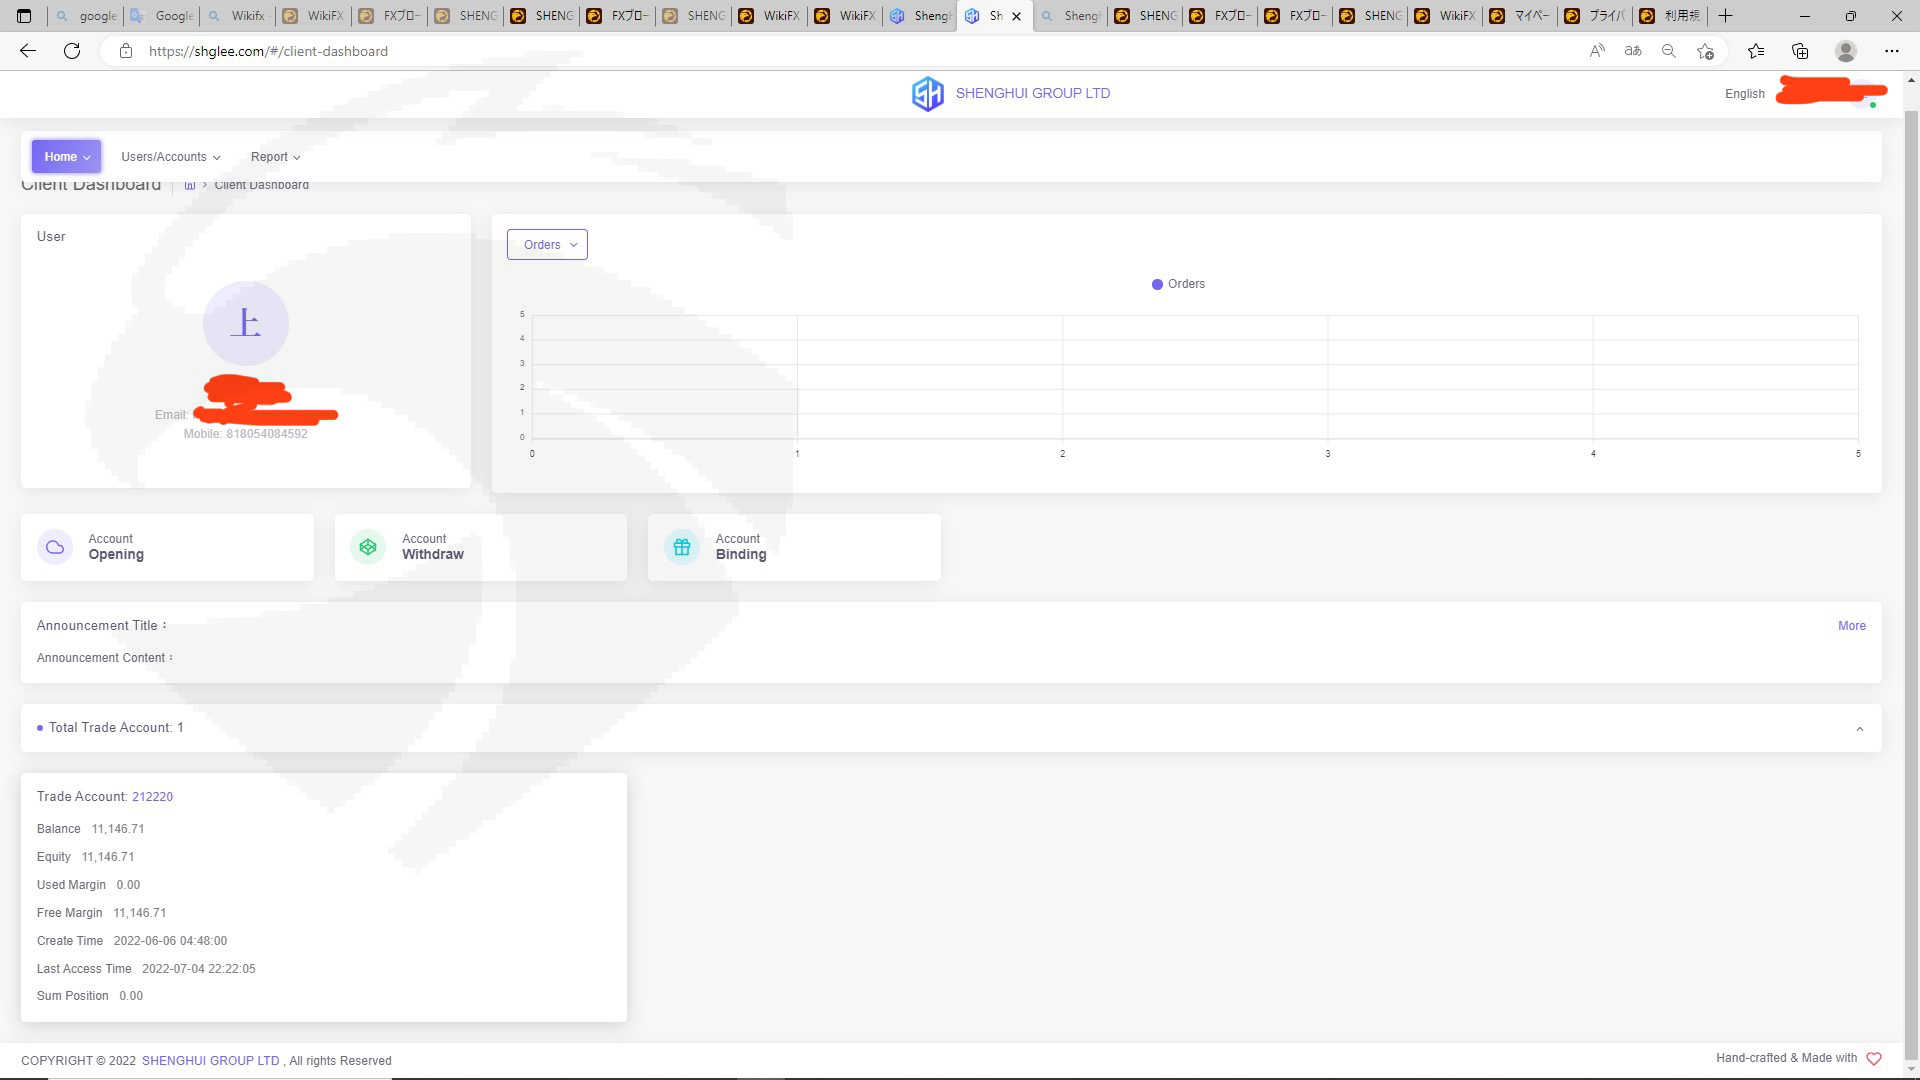Click the Account Binding gift icon
Screen dimensions: 1920x1080
pos(682,547)
